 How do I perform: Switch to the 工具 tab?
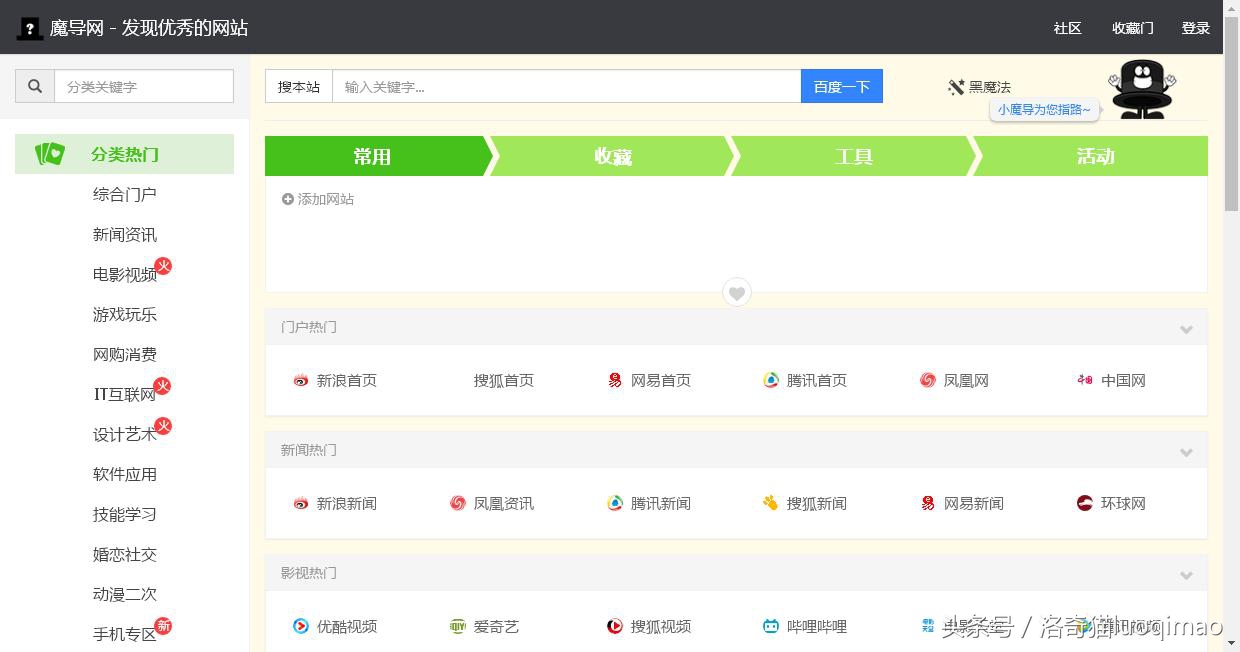coord(853,156)
